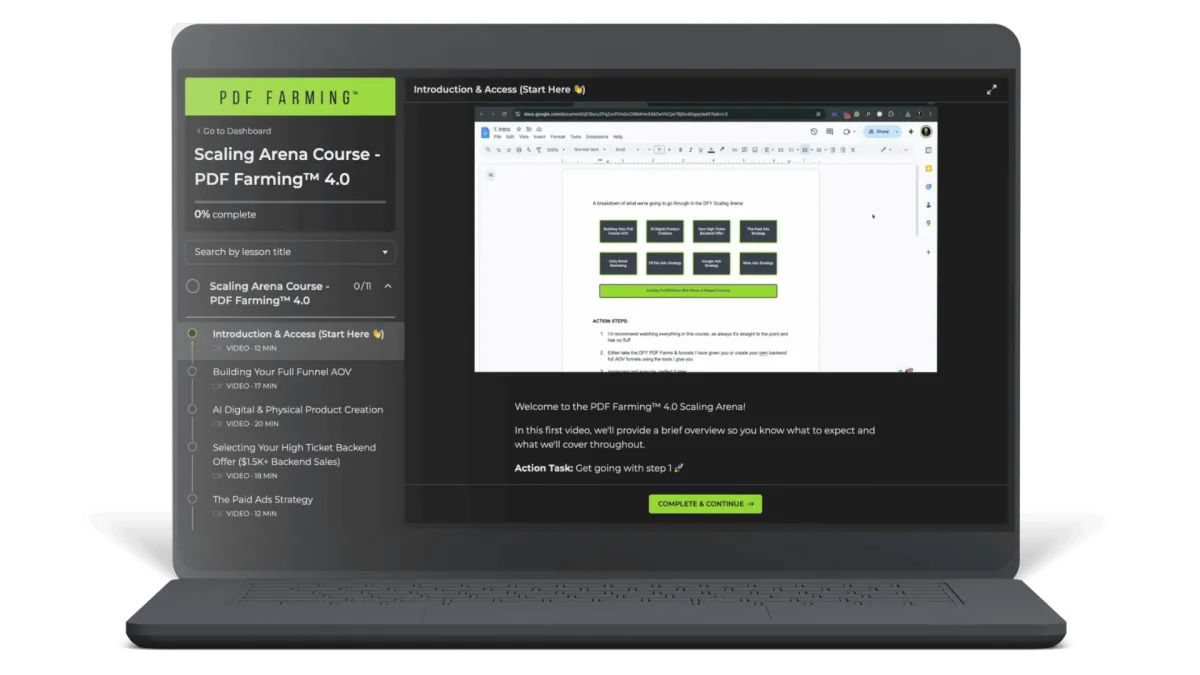Screen dimensions: 1200x675
Task: Open the editing mode pencil dropdown
Action: (x=886, y=150)
